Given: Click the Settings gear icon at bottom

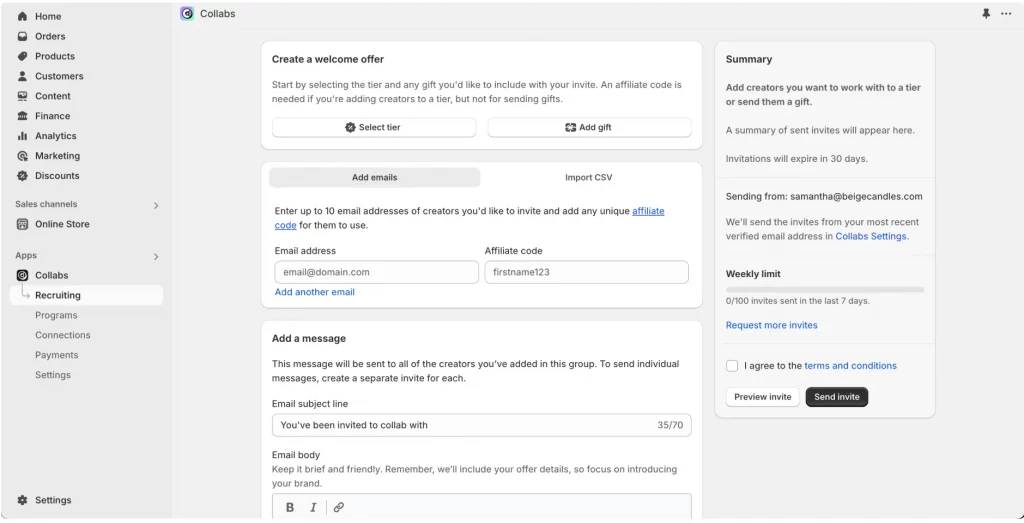Looking at the screenshot, I should 22,499.
